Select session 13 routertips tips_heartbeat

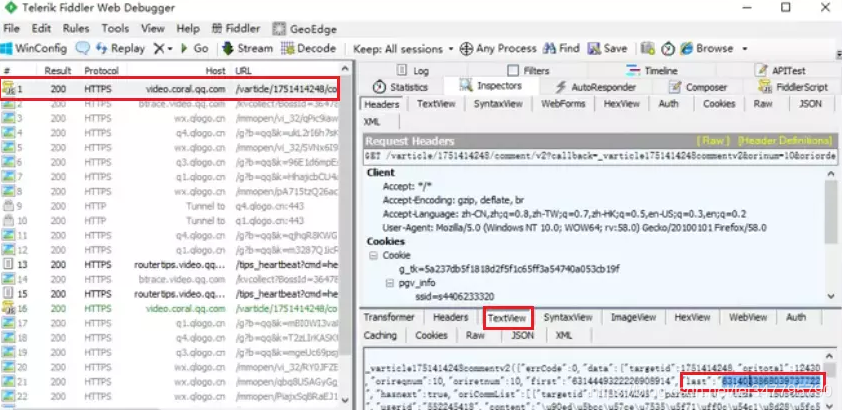click(x=170, y=265)
